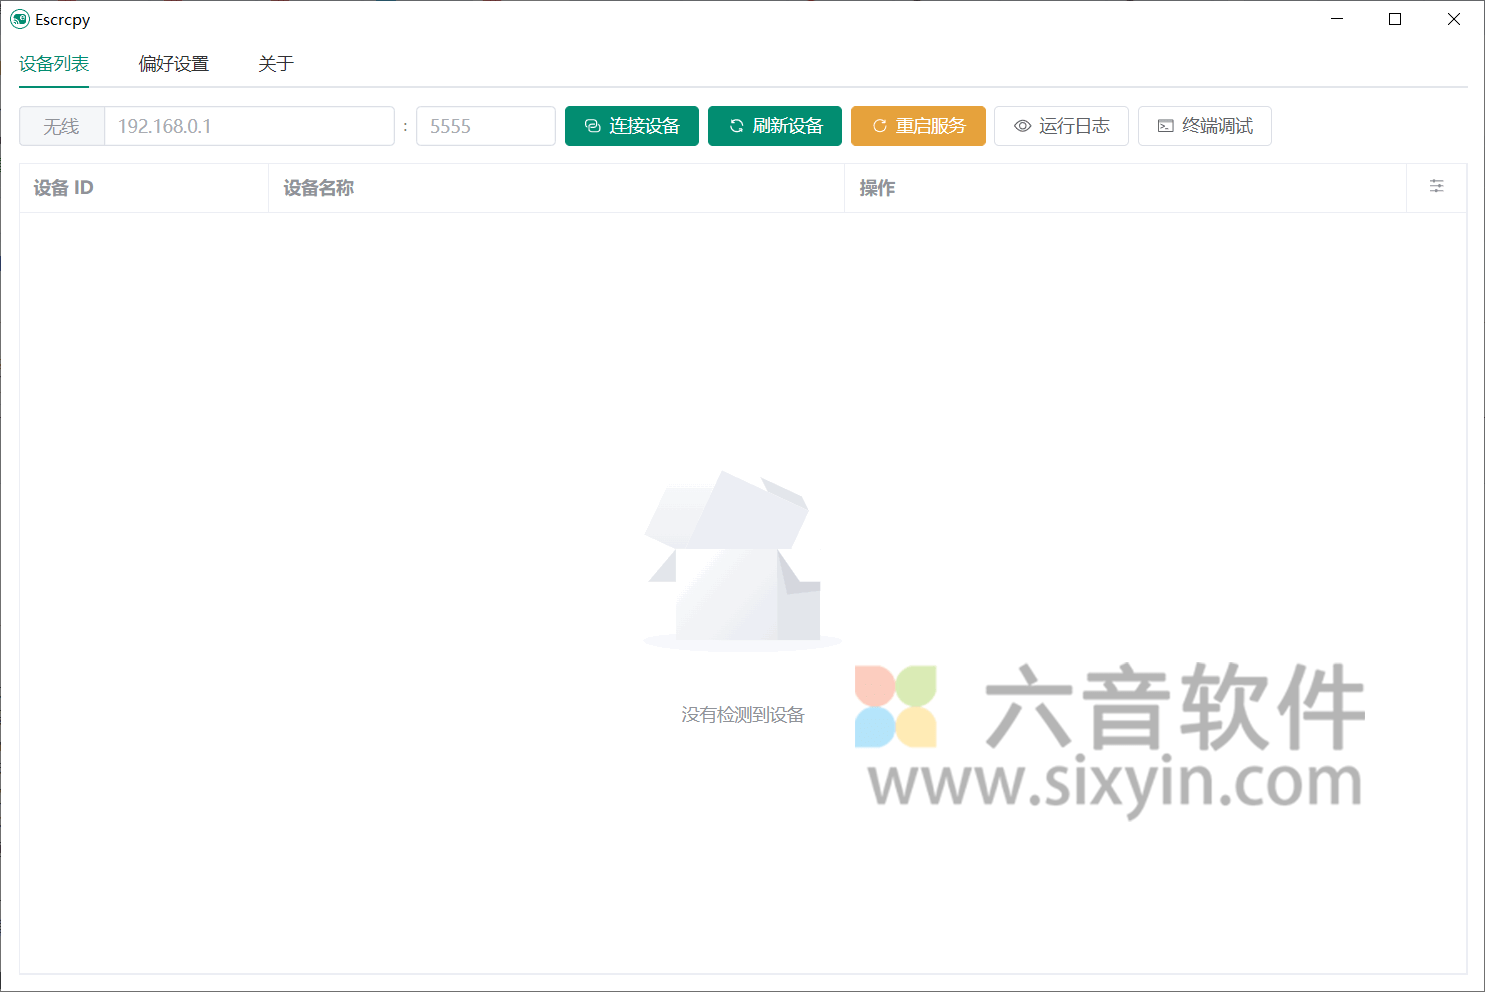This screenshot has width=1485, height=992.
Task: Select the port field showing 5555
Action: pyautogui.click(x=485, y=126)
